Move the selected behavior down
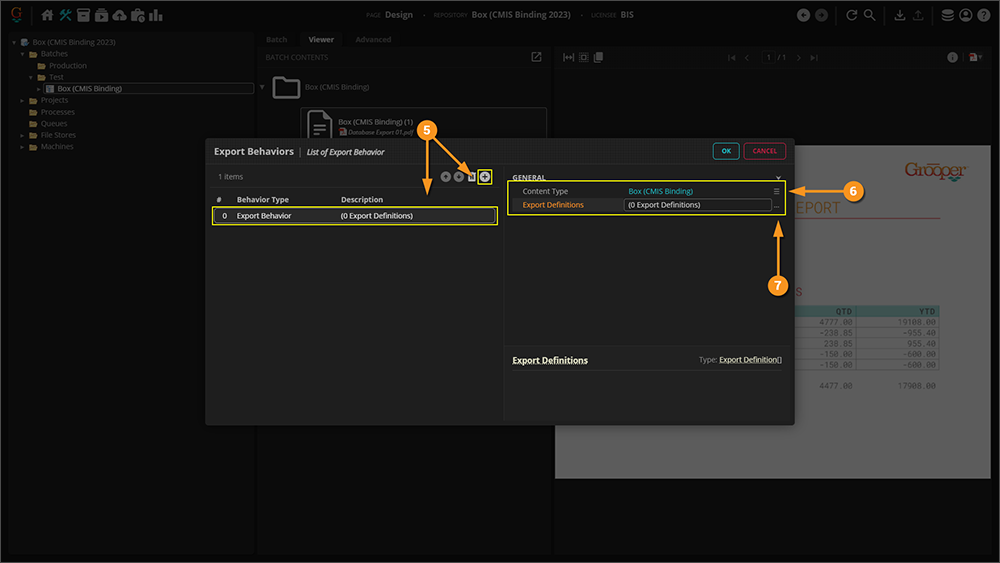This screenshot has height=563, width=1000. 459,177
